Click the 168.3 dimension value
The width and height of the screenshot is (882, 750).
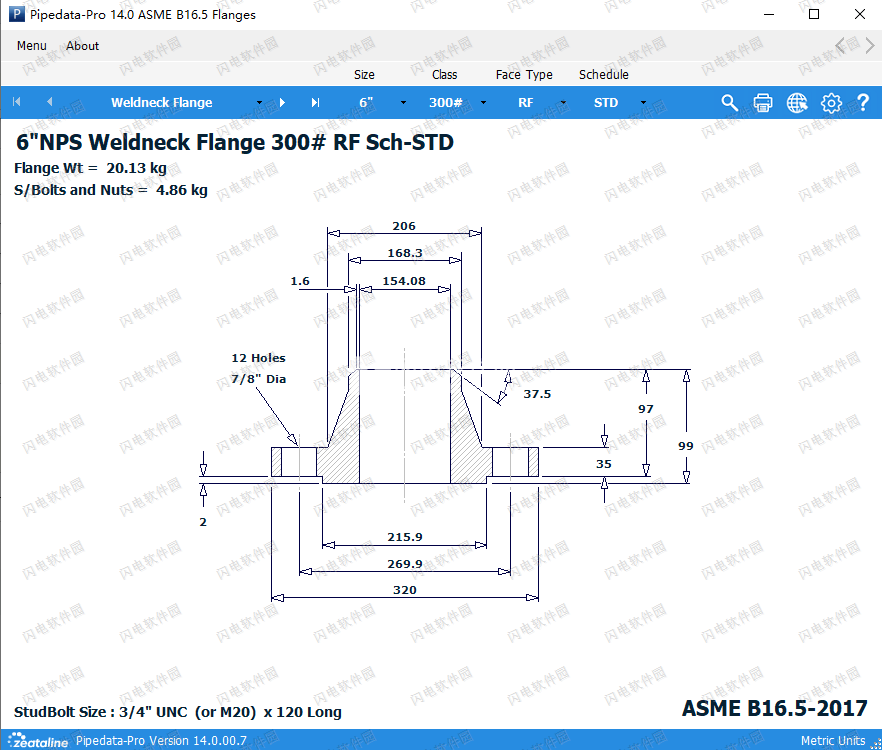(x=404, y=253)
